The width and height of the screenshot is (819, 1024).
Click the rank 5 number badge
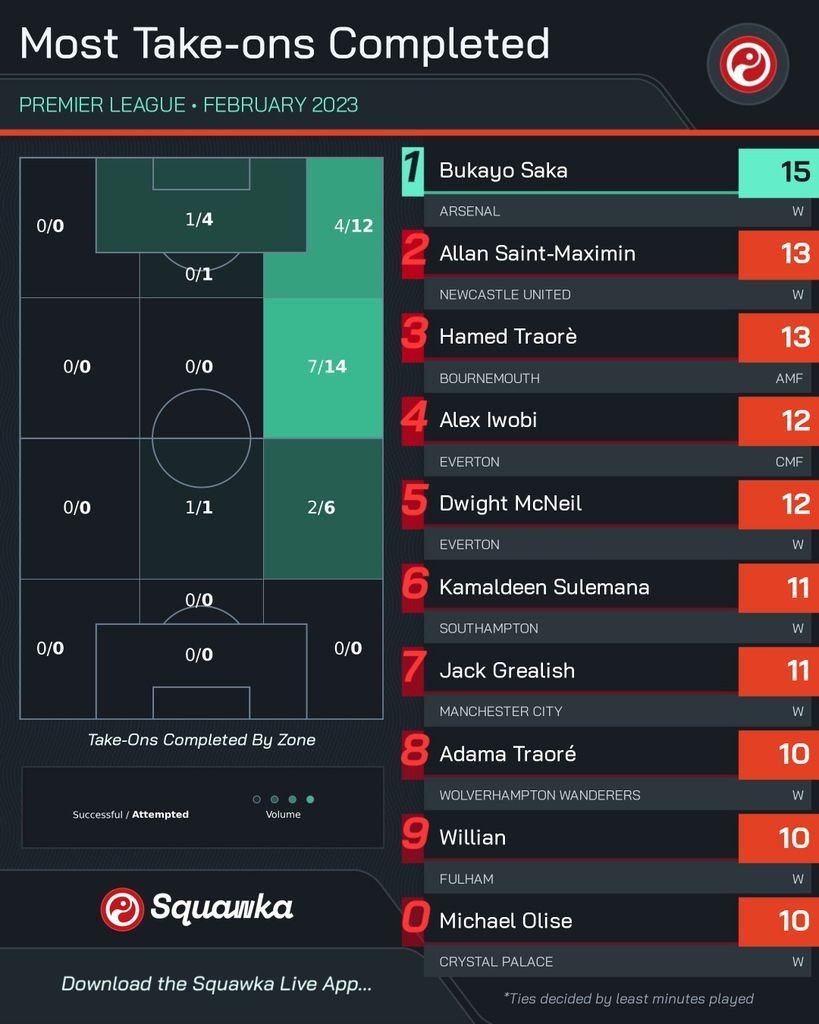pos(414,504)
